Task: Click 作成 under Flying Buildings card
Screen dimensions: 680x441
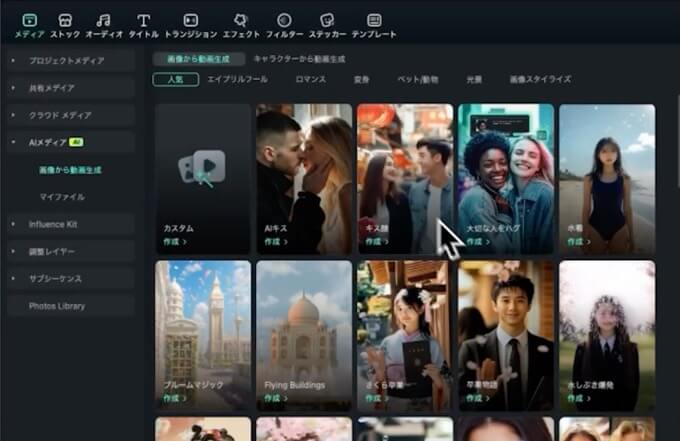Action: pos(276,398)
